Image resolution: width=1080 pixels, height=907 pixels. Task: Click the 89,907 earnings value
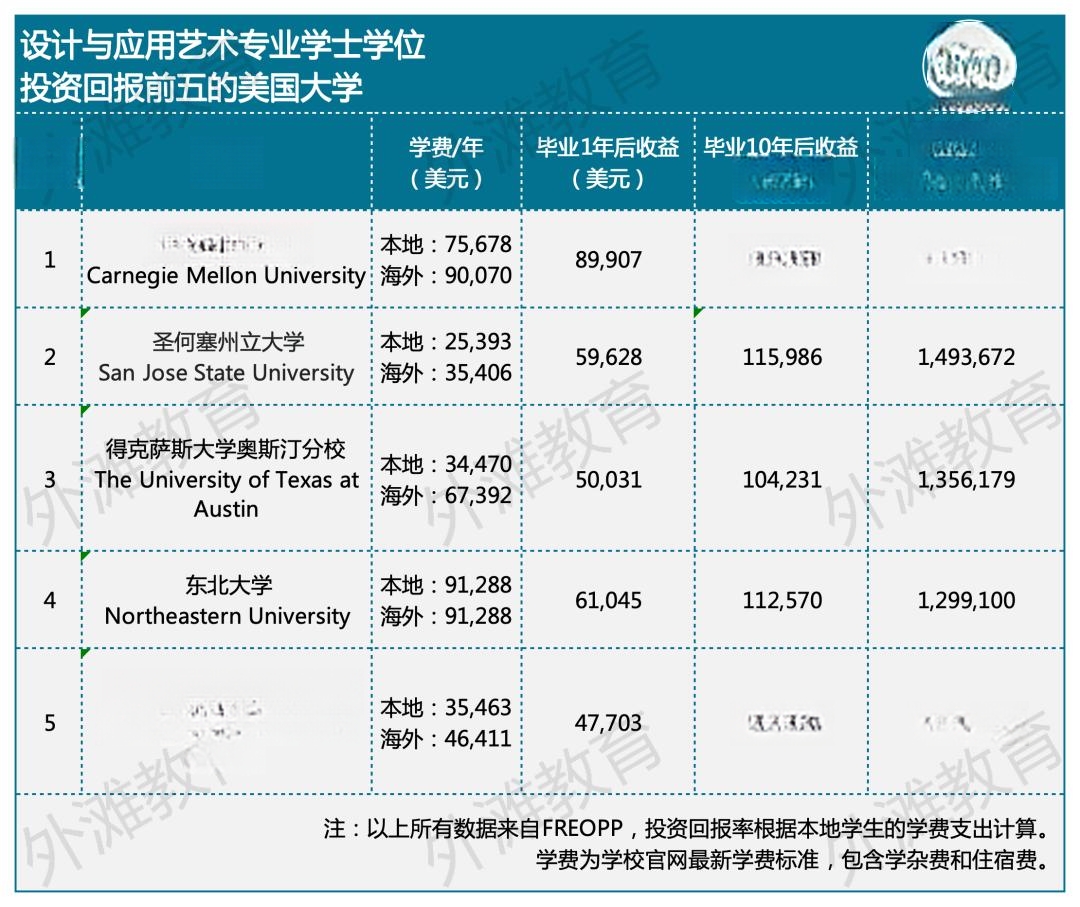click(608, 260)
